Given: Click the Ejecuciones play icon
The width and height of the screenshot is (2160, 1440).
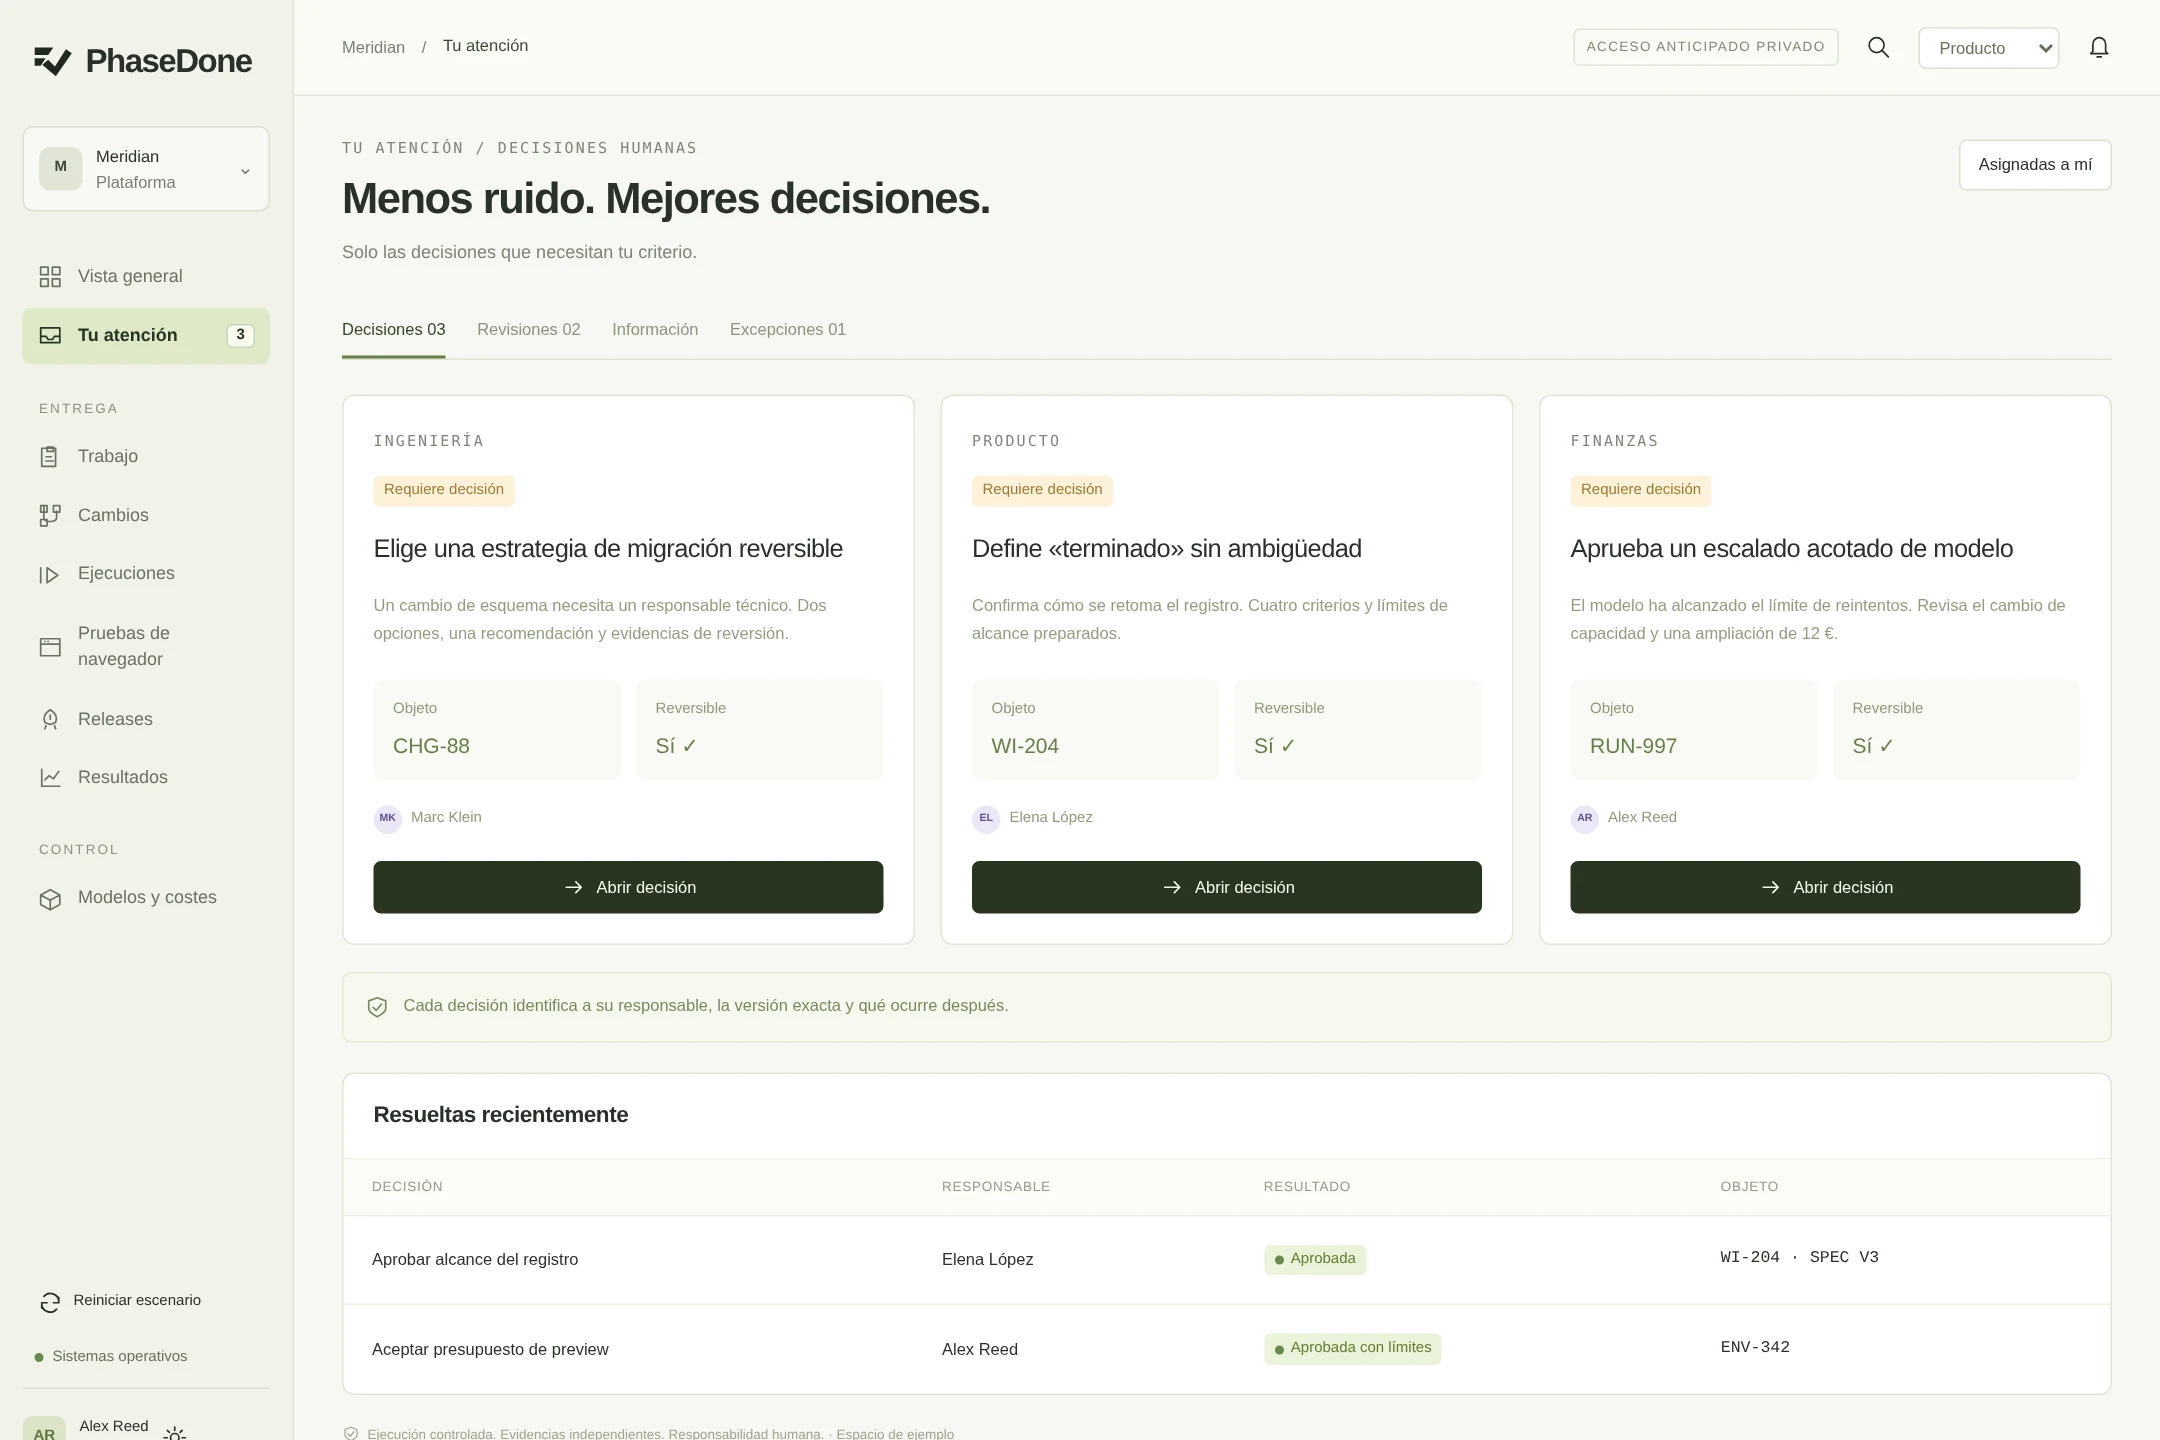Looking at the screenshot, I should point(50,574).
